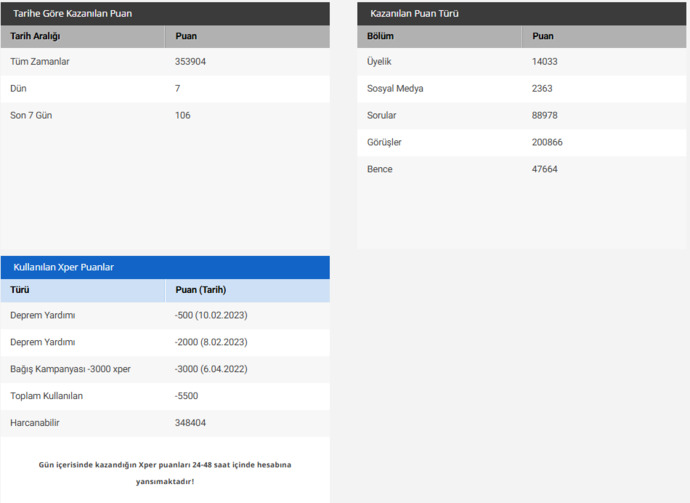Viewport: 690px width, 503px height.
Task: Select the total used value -5500
Action: (186, 396)
